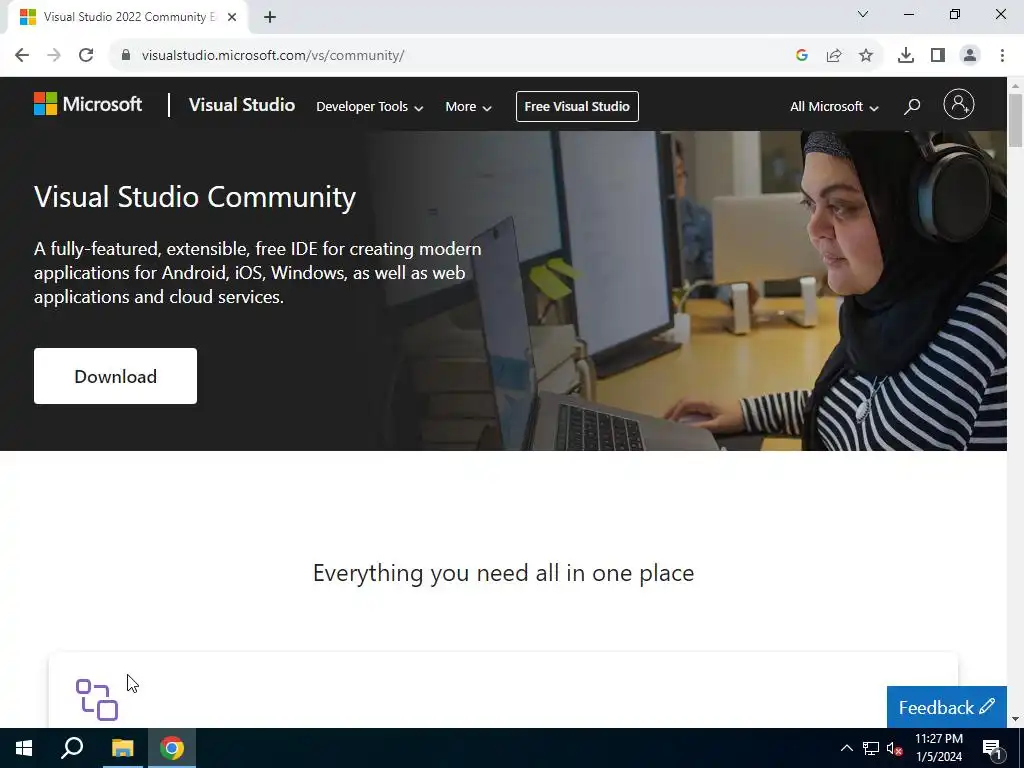Click the Download button
Viewport: 1024px width, 768px height.
115,376
